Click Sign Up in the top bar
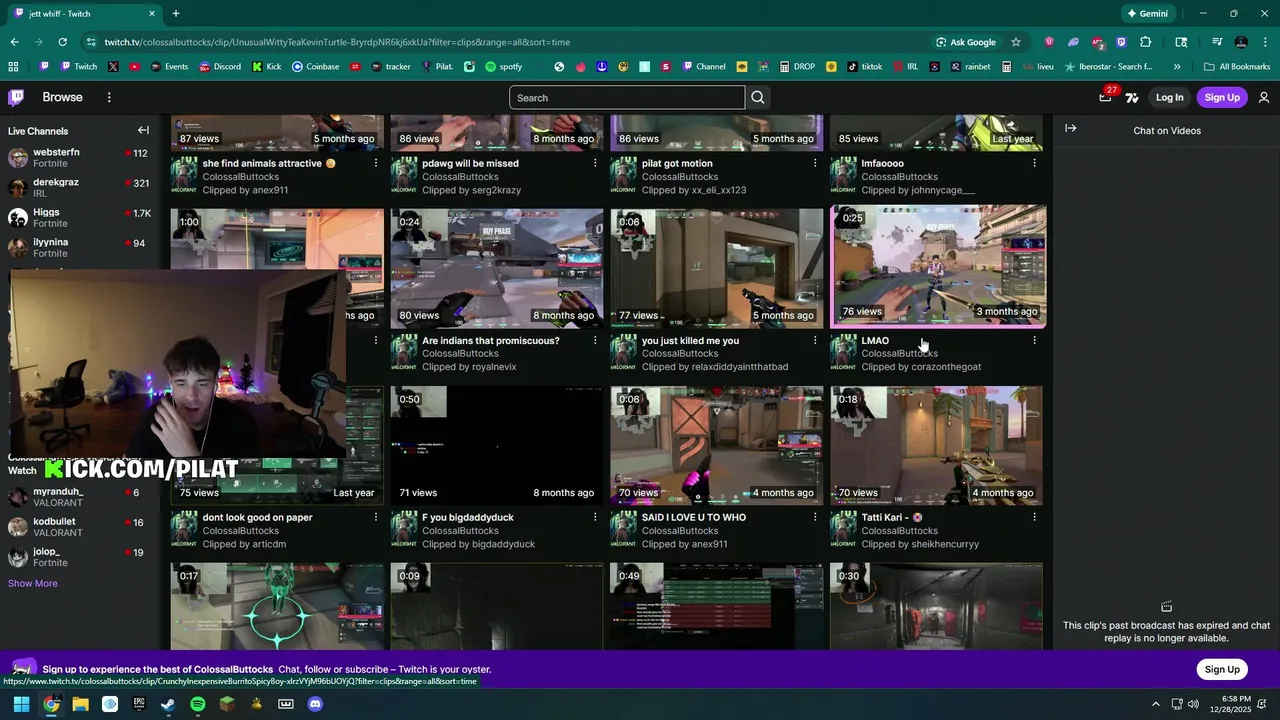1280x720 pixels. [x=1222, y=97]
